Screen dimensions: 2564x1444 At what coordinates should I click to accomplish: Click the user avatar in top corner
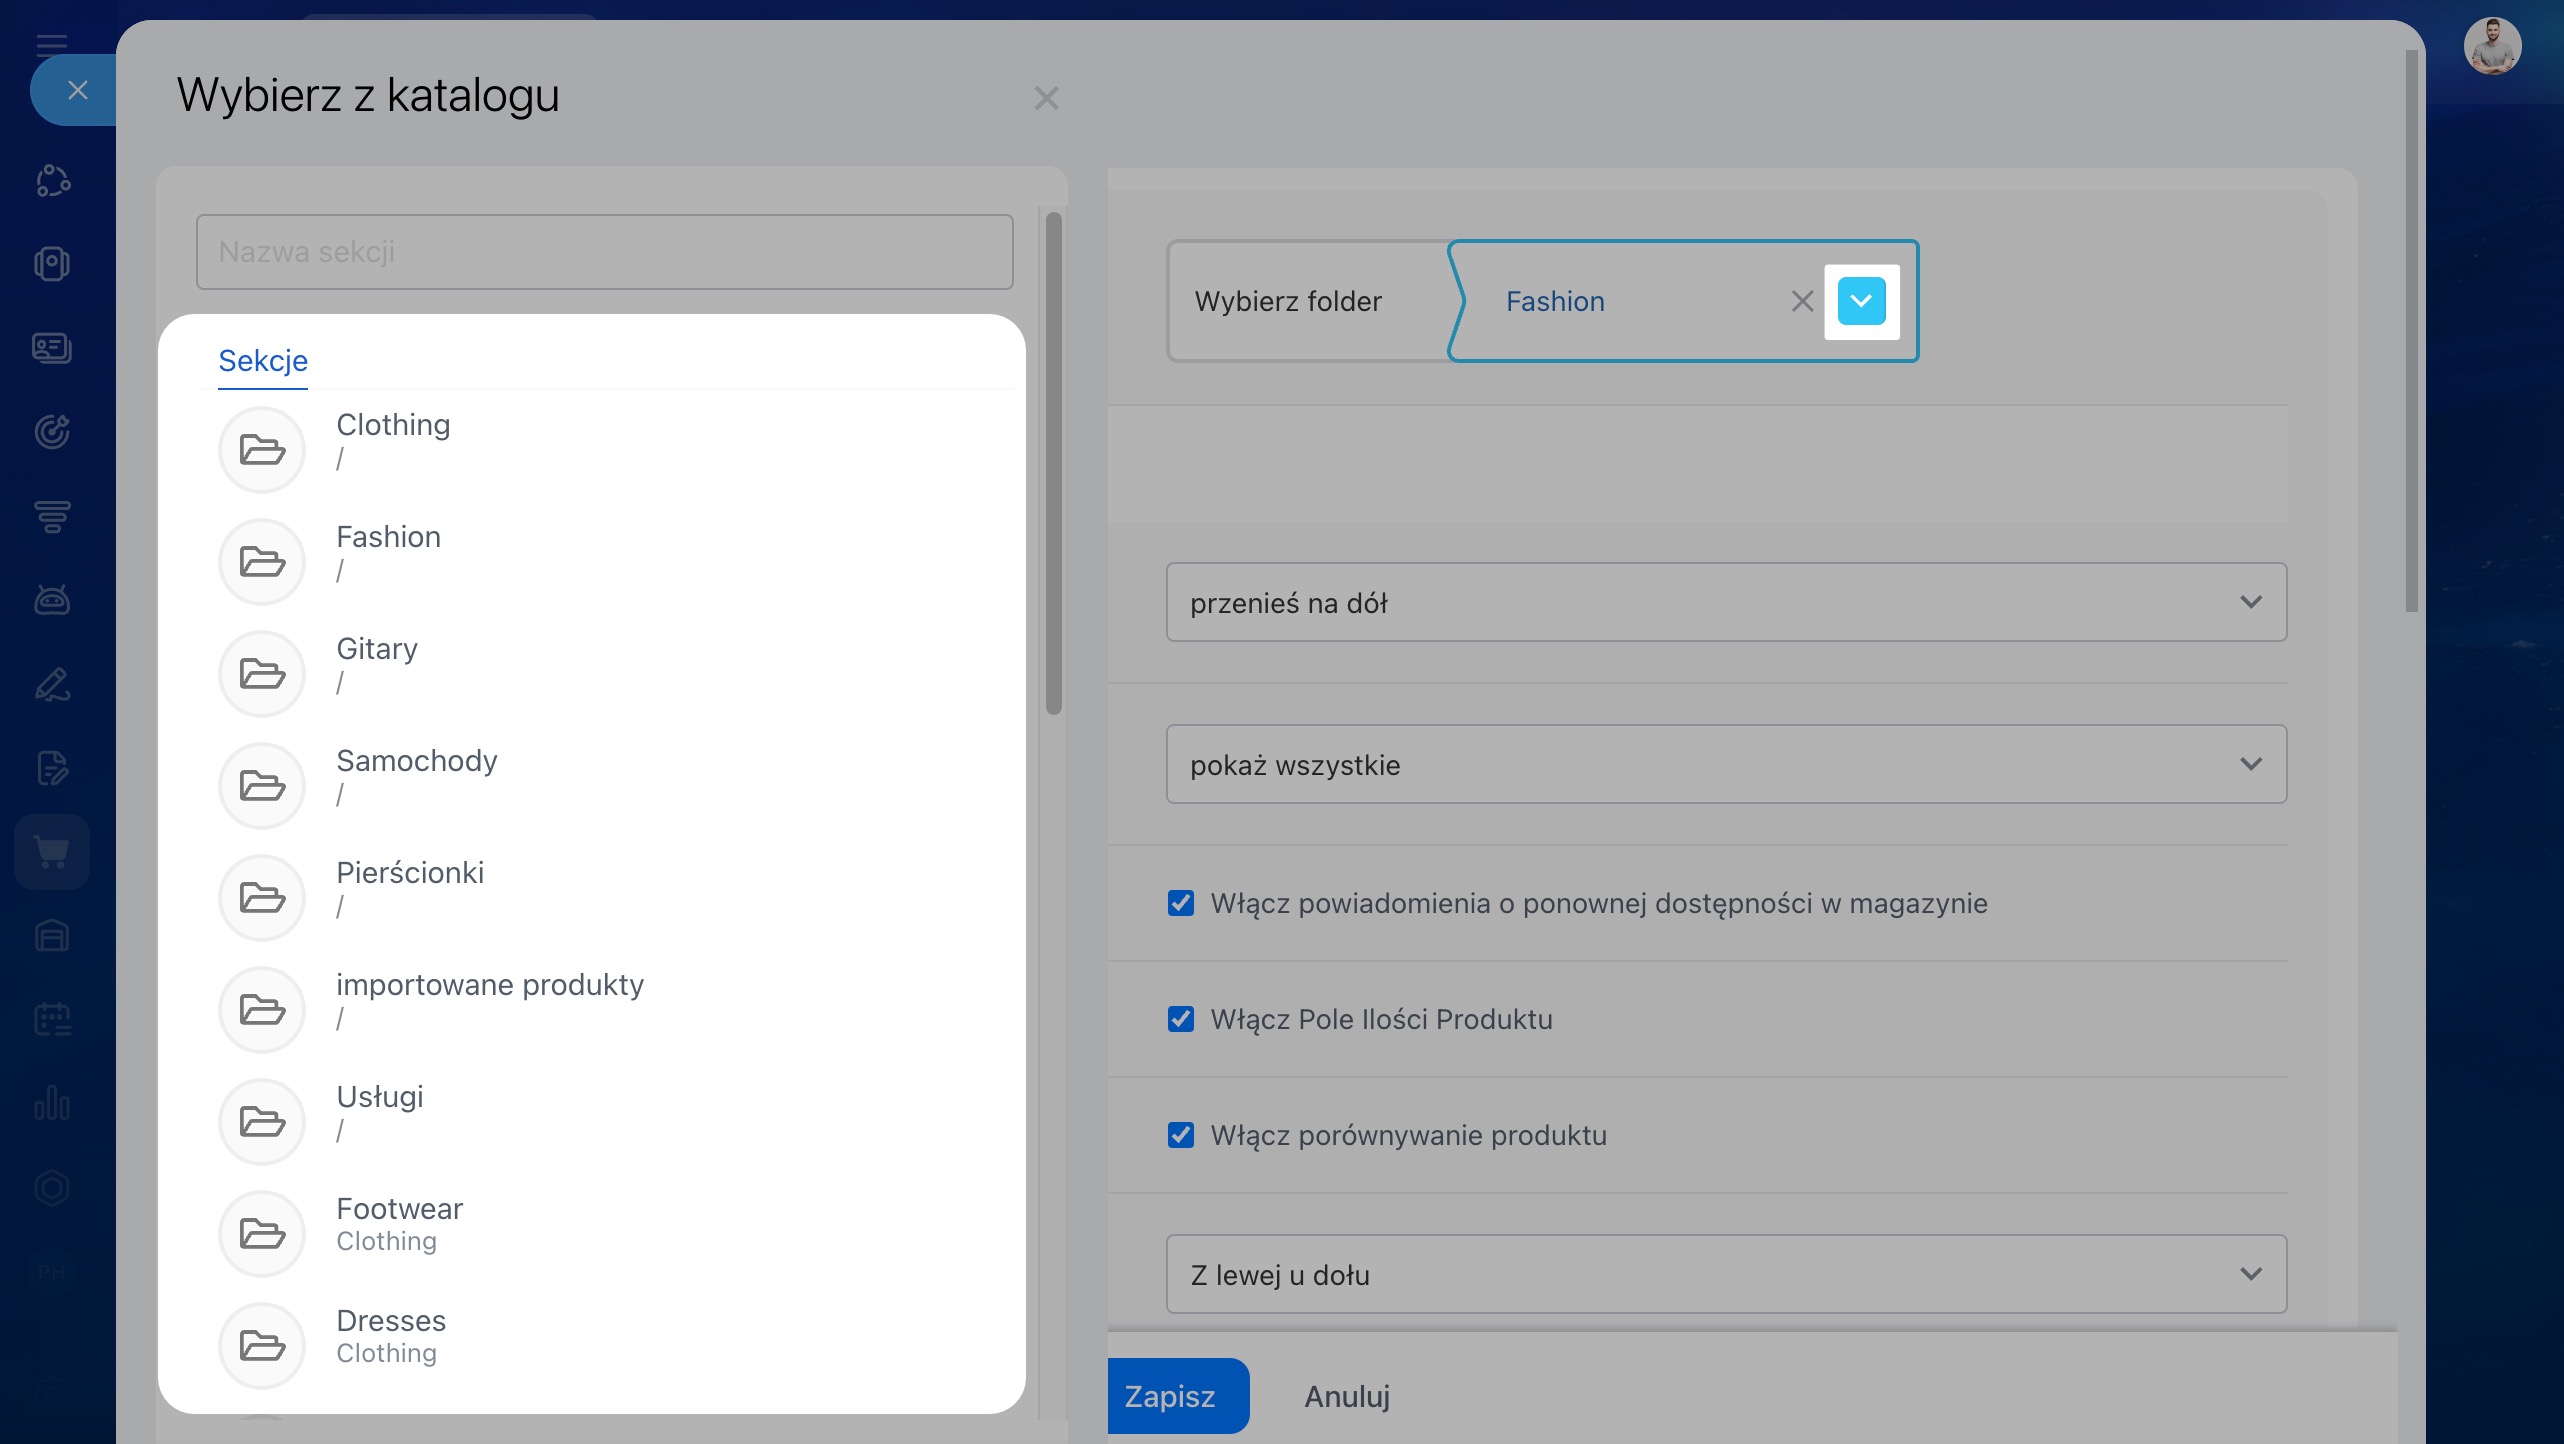pyautogui.click(x=2492, y=46)
